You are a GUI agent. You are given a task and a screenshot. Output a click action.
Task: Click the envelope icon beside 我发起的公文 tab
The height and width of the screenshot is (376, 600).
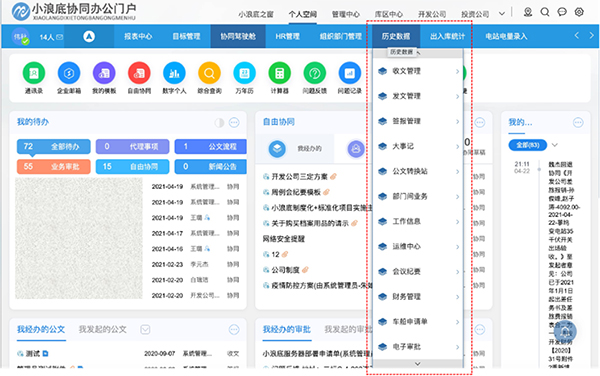coord(145,329)
